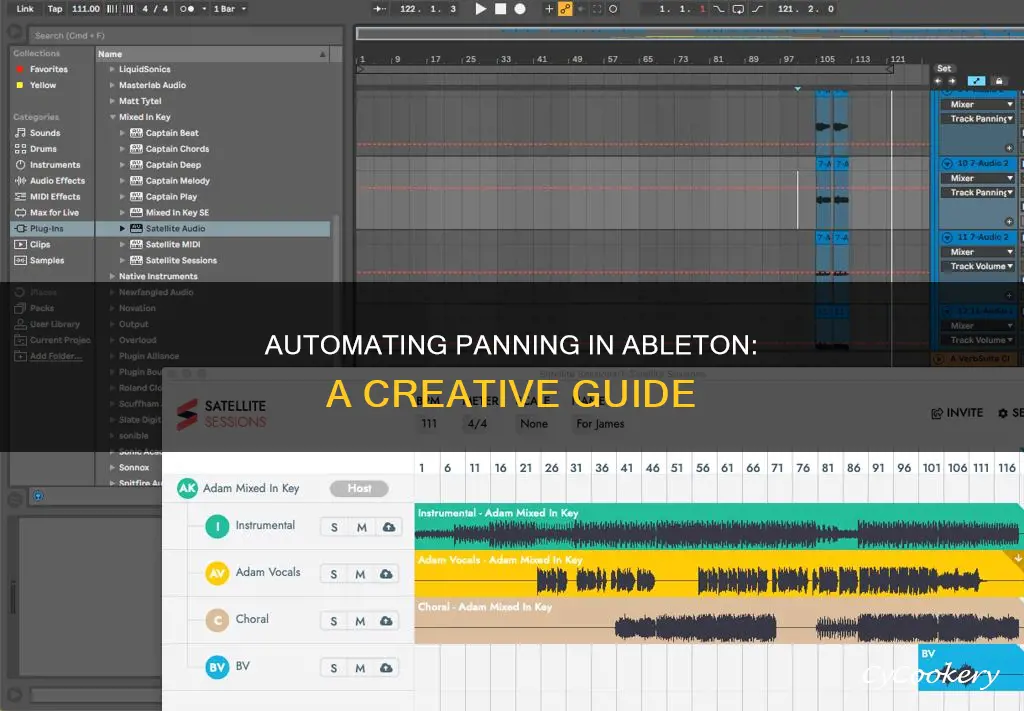Solo the Instrumental track
Viewport: 1024px width, 711px height.
(334, 527)
